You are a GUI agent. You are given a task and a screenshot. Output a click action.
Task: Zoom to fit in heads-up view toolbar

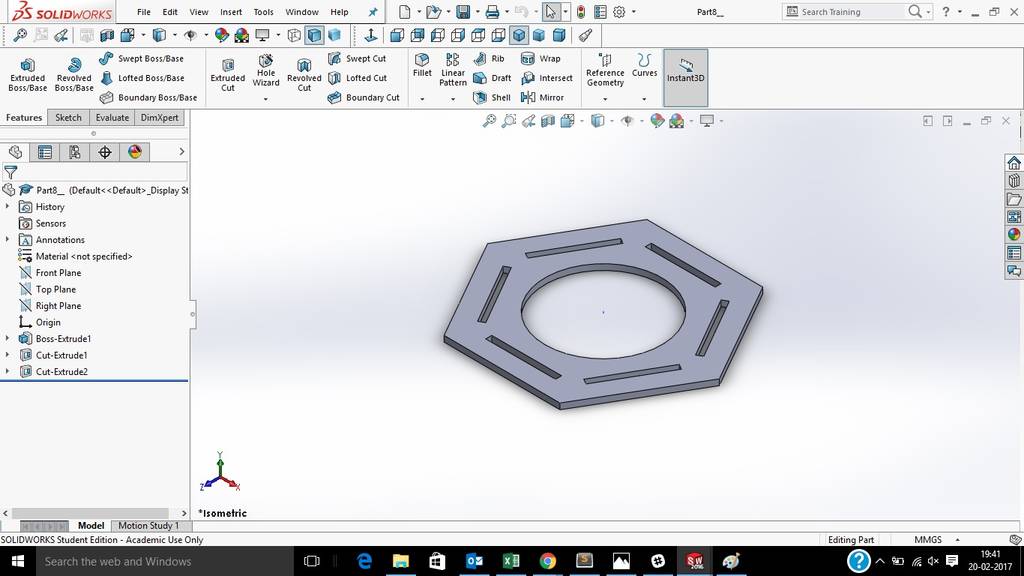click(x=489, y=121)
